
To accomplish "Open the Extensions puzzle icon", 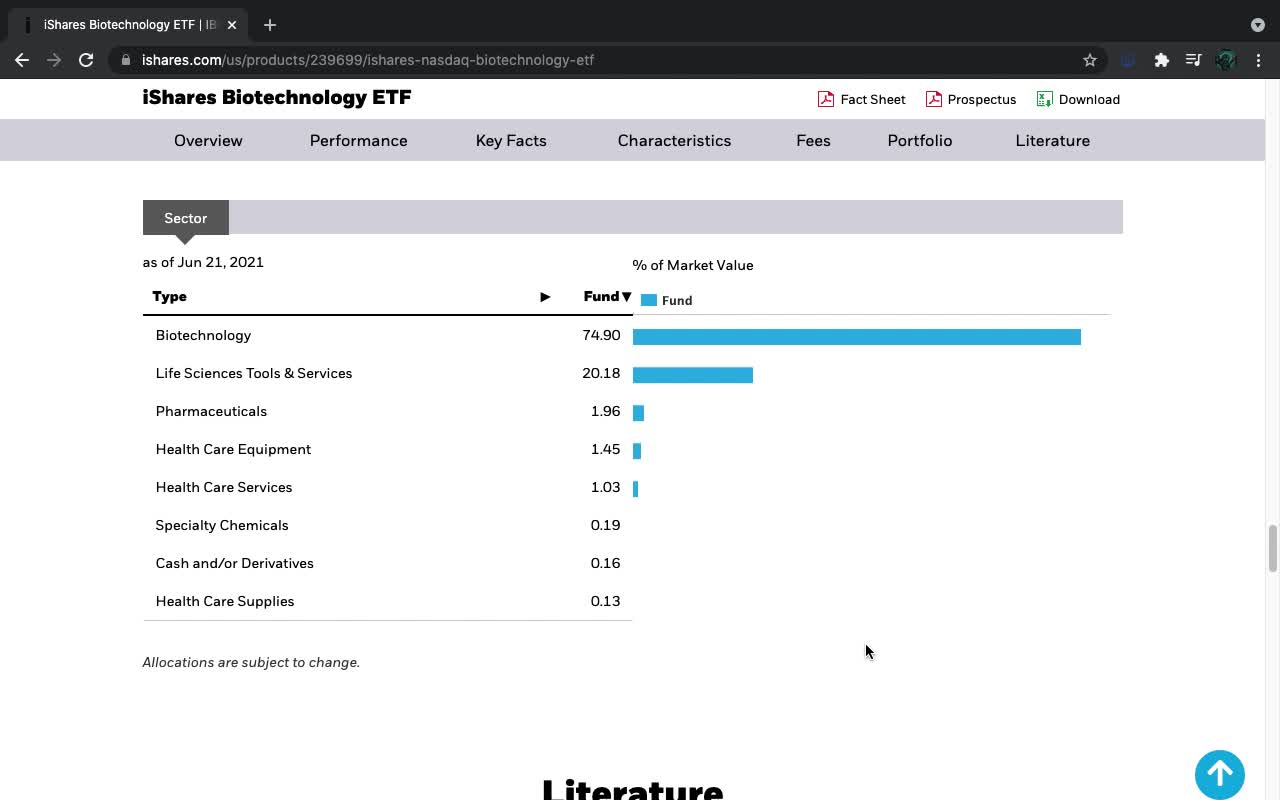I will tap(1161, 60).
